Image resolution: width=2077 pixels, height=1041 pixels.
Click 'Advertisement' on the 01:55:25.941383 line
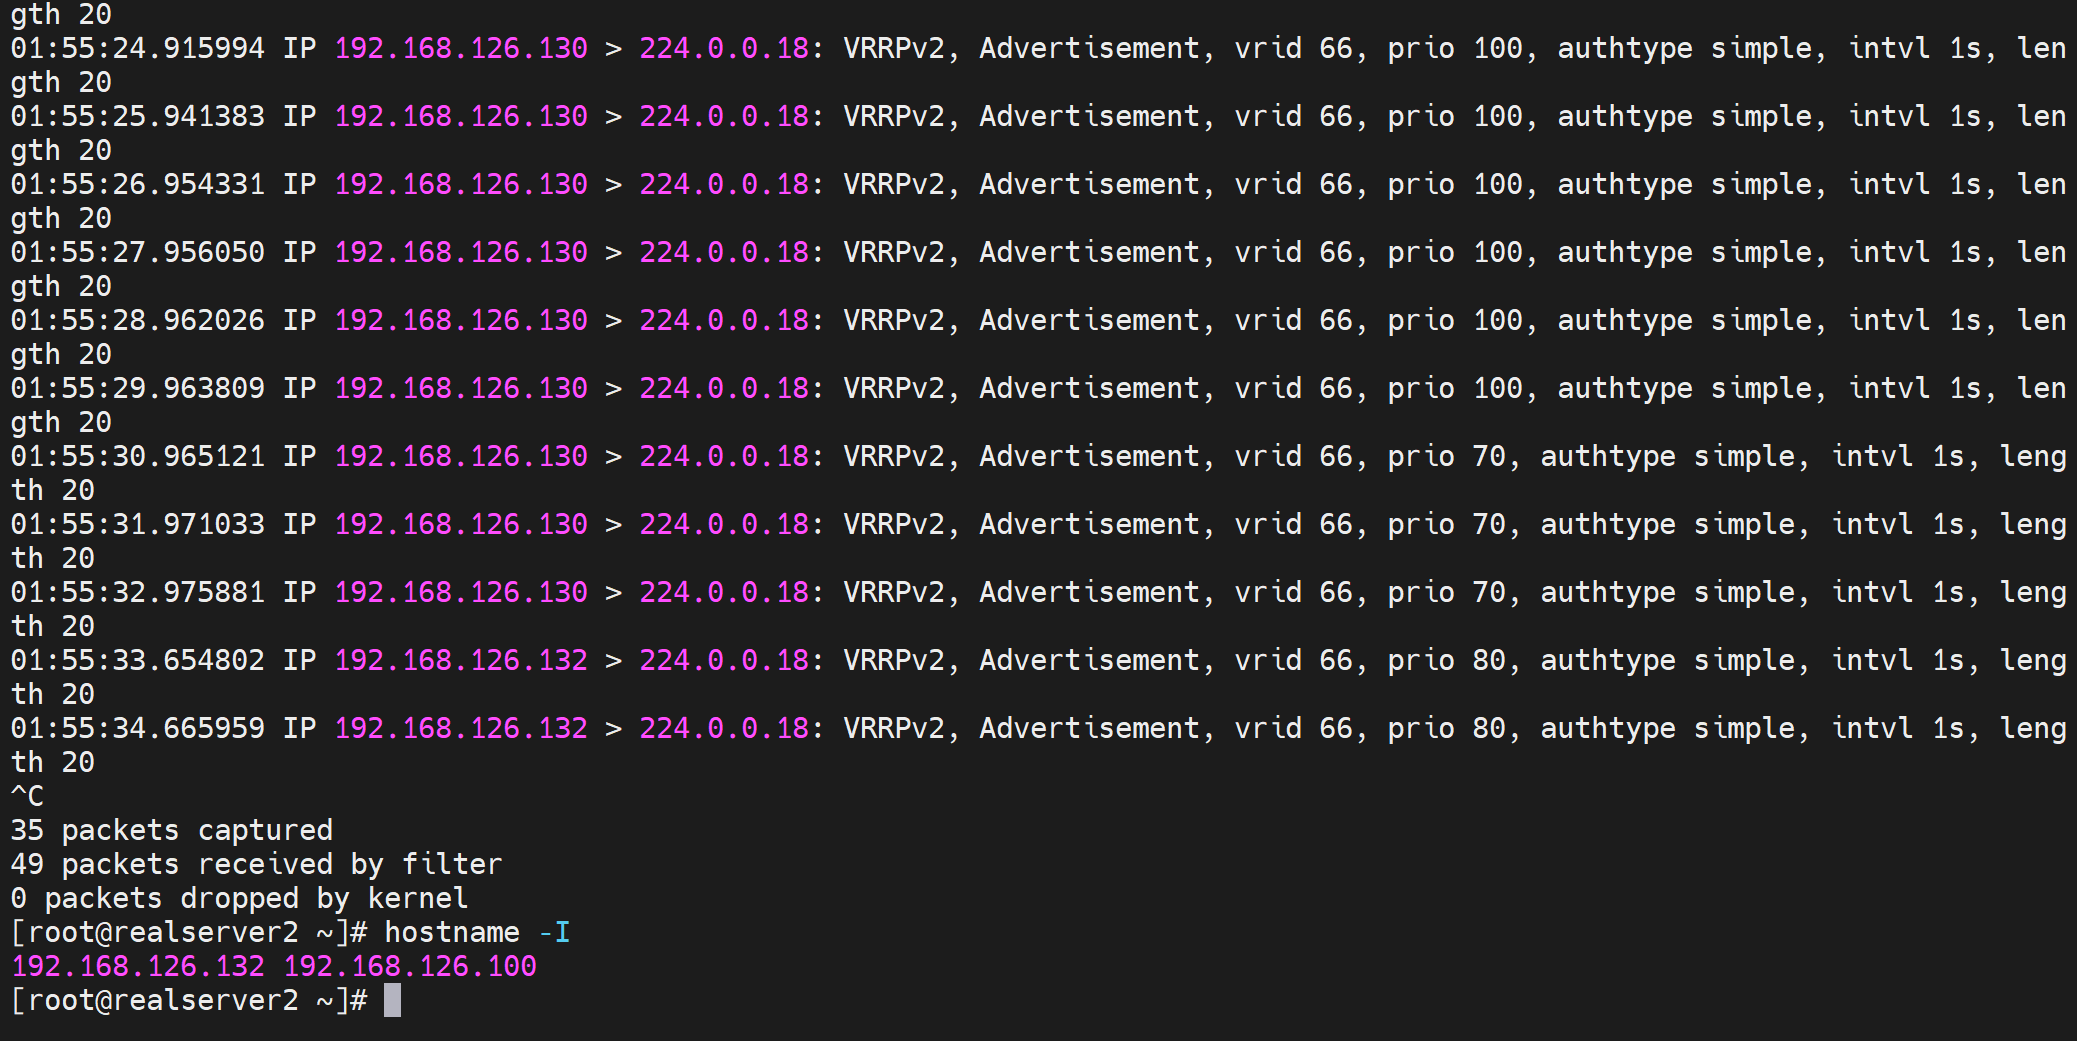point(1089,116)
